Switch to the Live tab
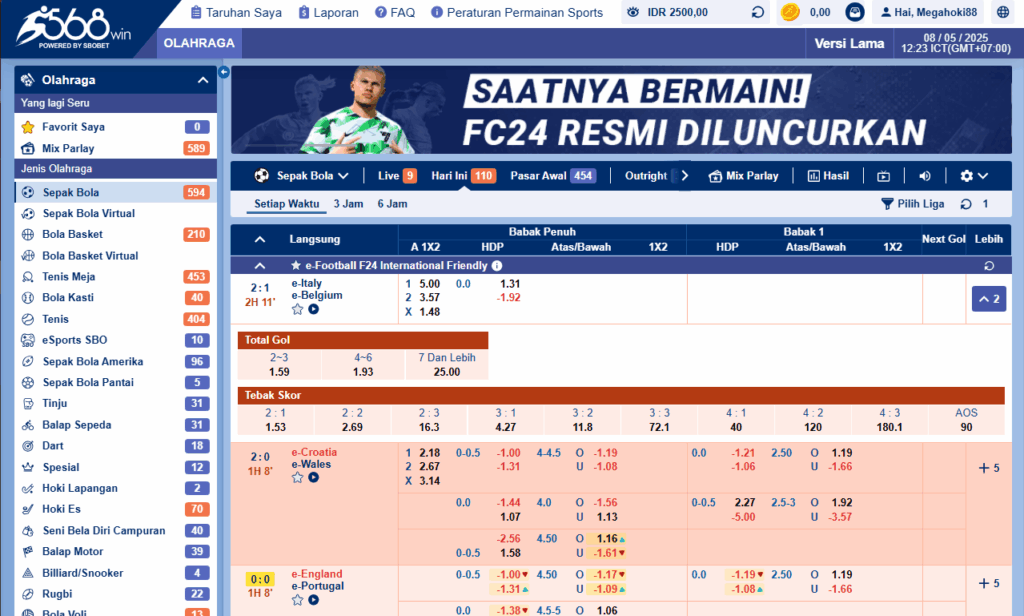1024x616 pixels. [397, 176]
